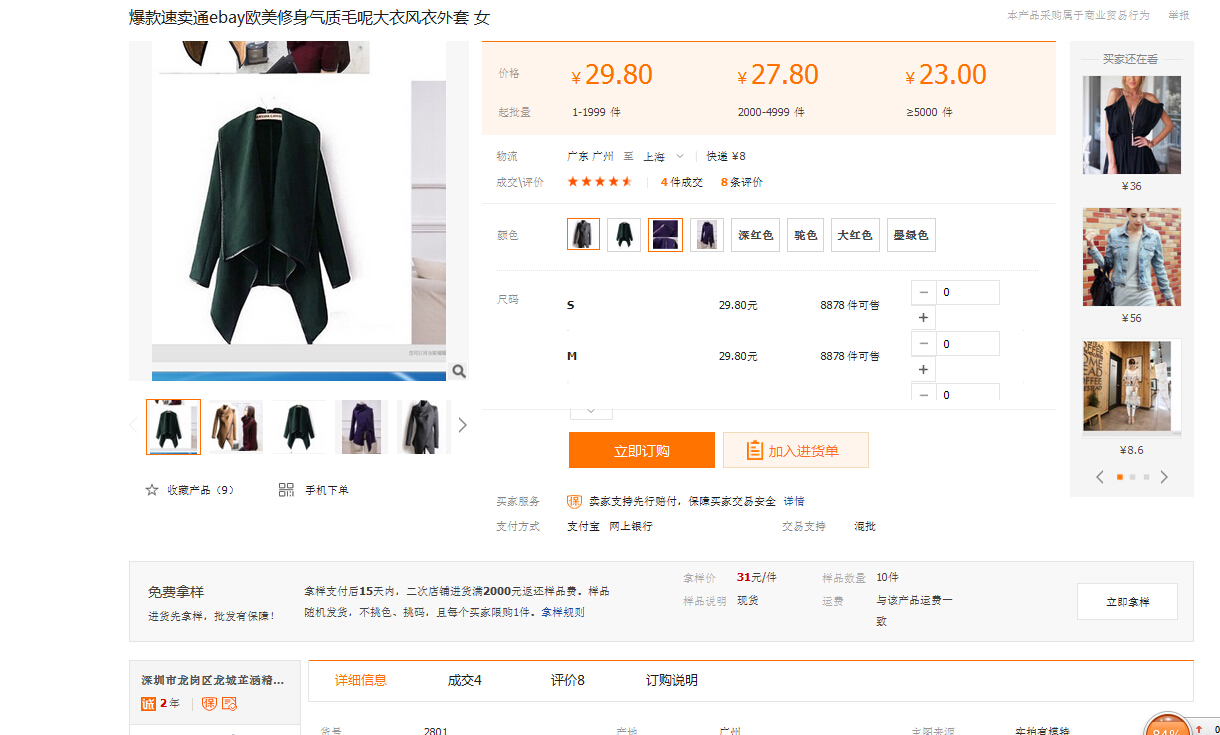
Task: Click the star icon to favorite product
Action: point(152,490)
